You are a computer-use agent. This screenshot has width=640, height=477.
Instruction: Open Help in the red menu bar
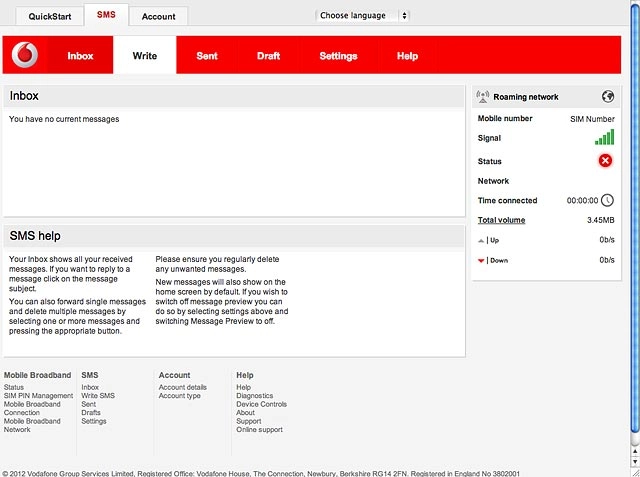(407, 55)
